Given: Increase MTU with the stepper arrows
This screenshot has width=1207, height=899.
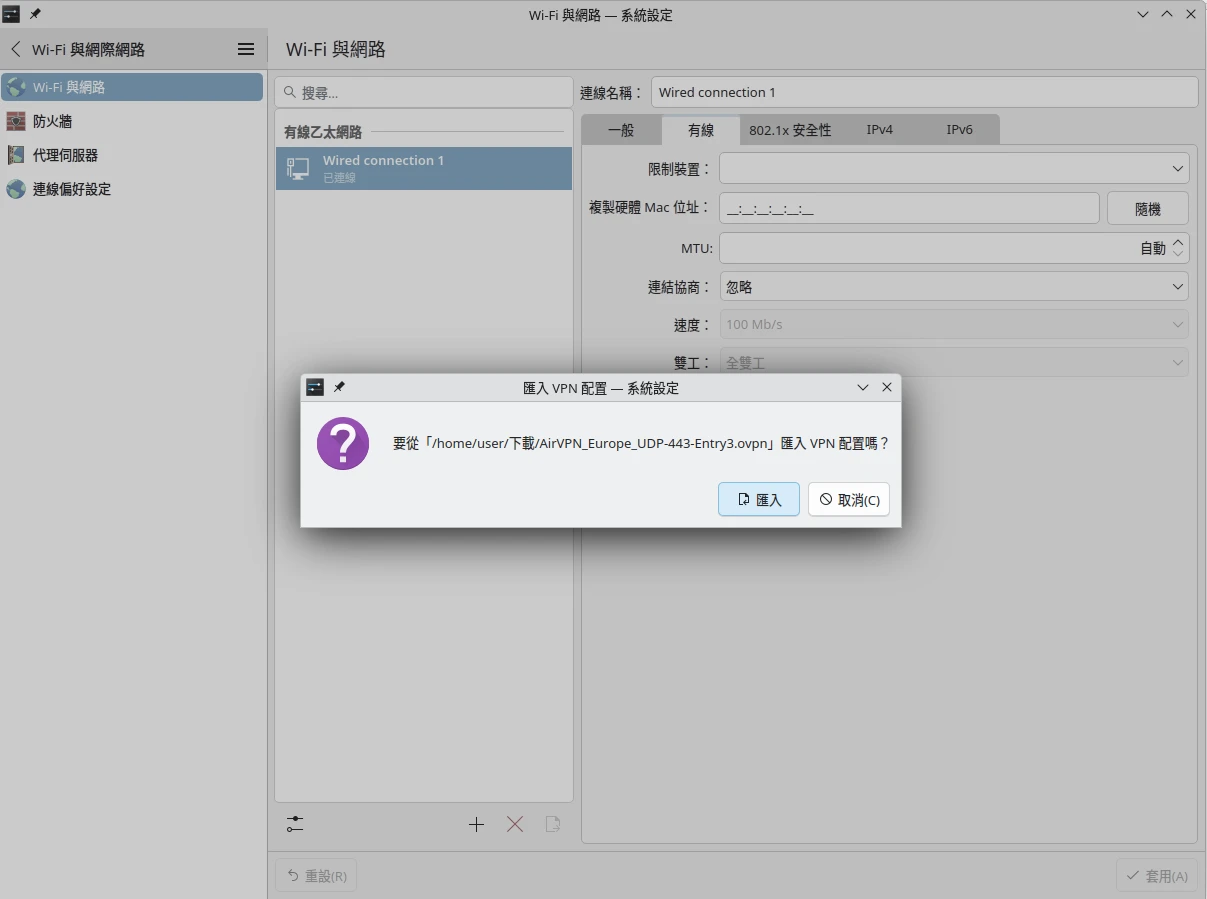Looking at the screenshot, I should click(1179, 243).
